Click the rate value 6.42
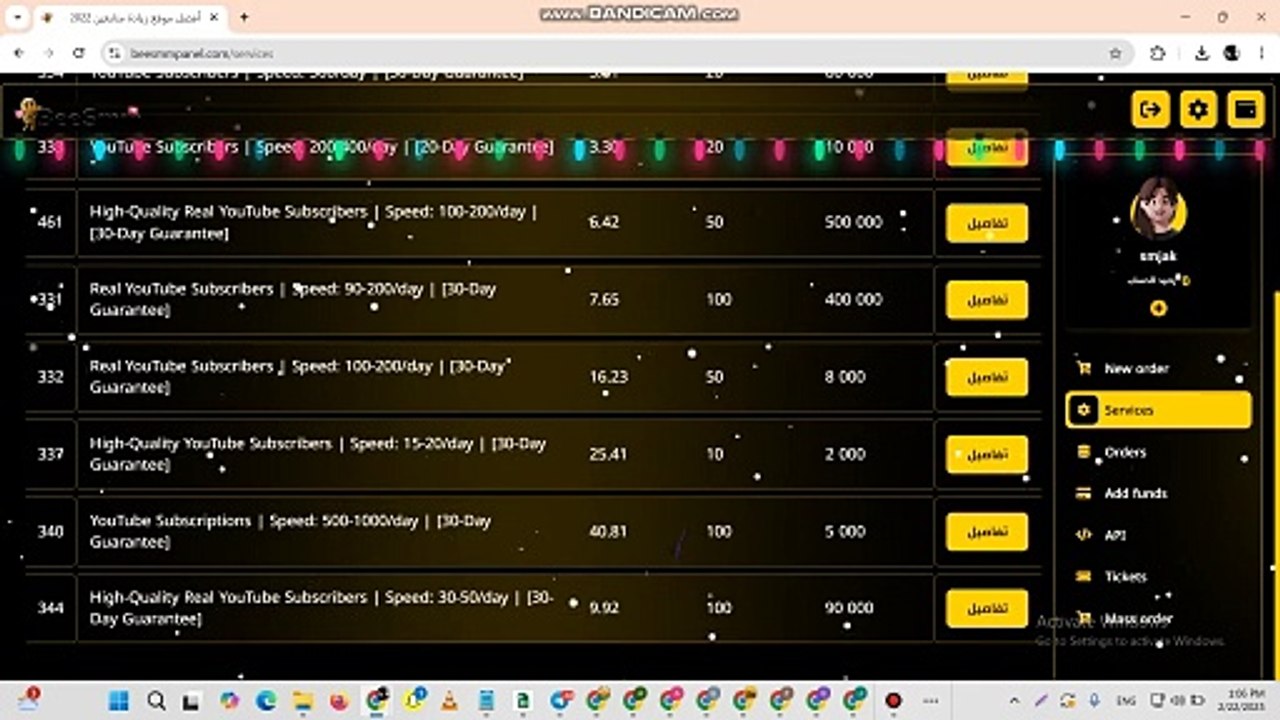Screen dimensions: 1280x720 click(604, 222)
